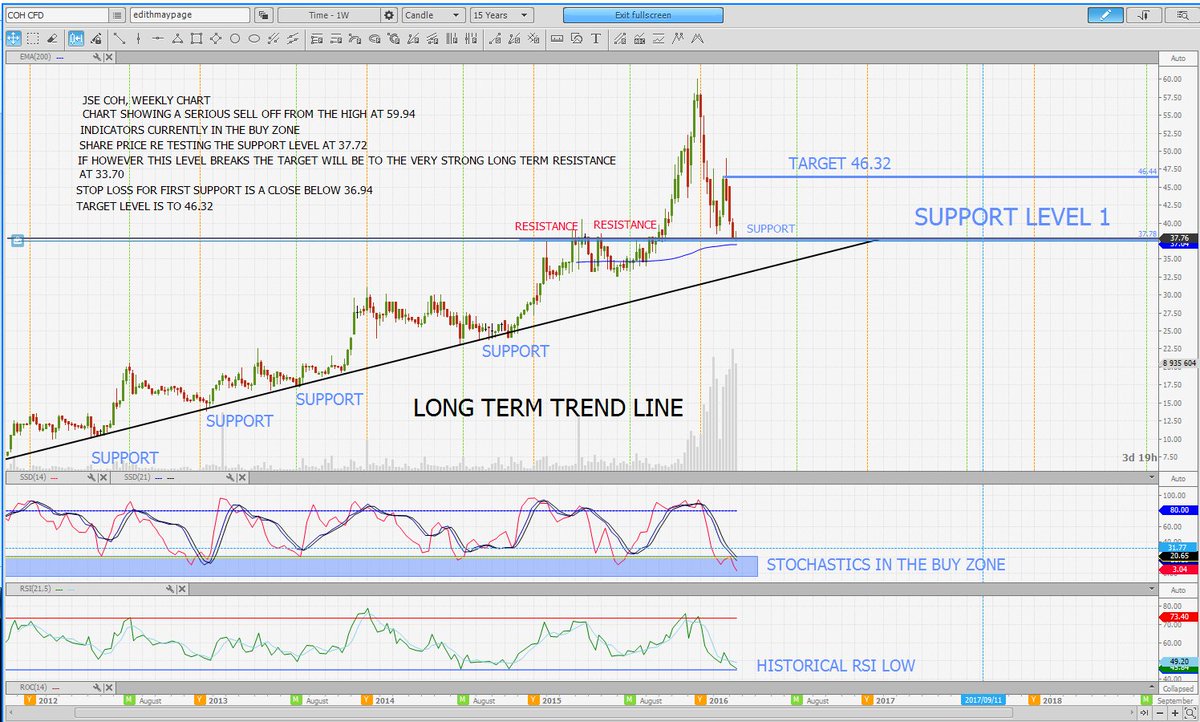The image size is (1200, 722).
Task: Open ROC(14) settings wrench
Action: point(98,688)
